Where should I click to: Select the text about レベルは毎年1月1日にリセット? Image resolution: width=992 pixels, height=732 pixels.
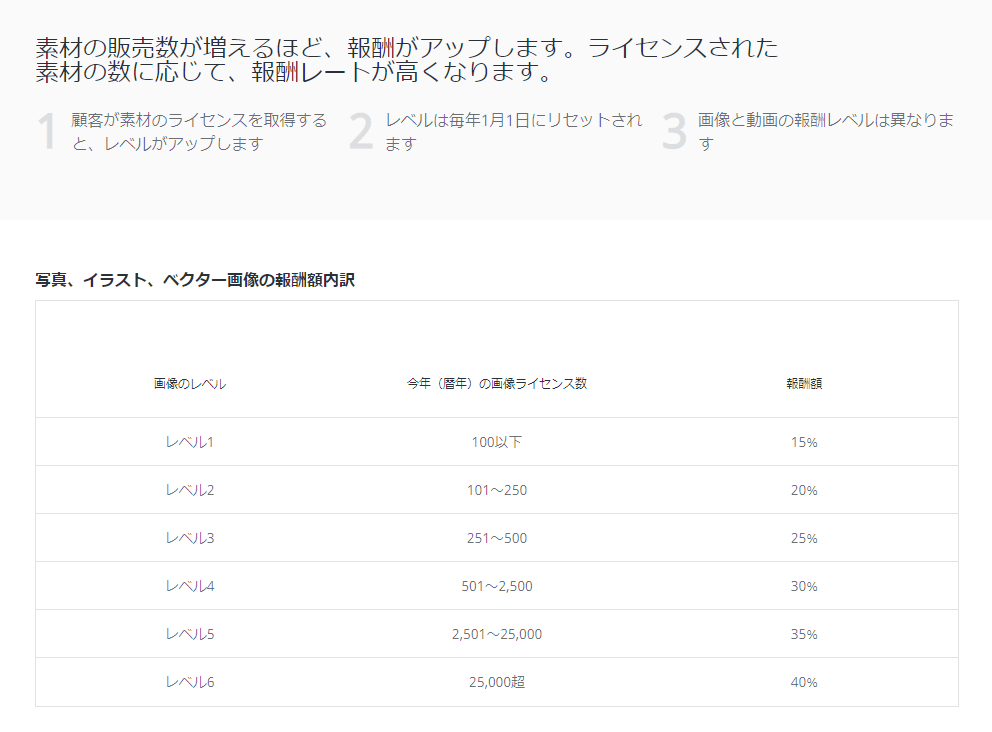click(513, 132)
